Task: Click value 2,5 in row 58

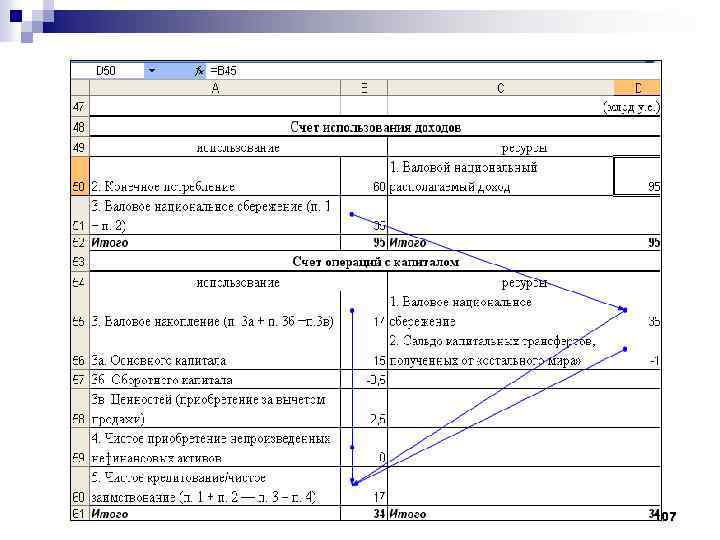Action: 378,419
